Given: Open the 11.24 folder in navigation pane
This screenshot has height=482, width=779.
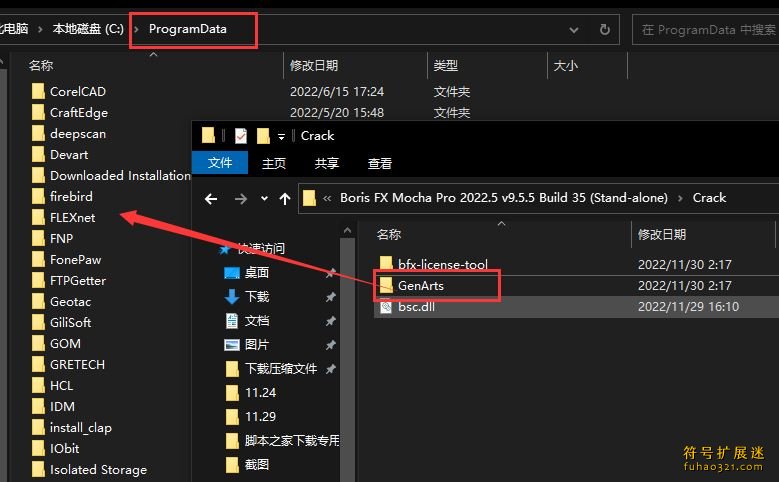Looking at the screenshot, I should click(251, 393).
